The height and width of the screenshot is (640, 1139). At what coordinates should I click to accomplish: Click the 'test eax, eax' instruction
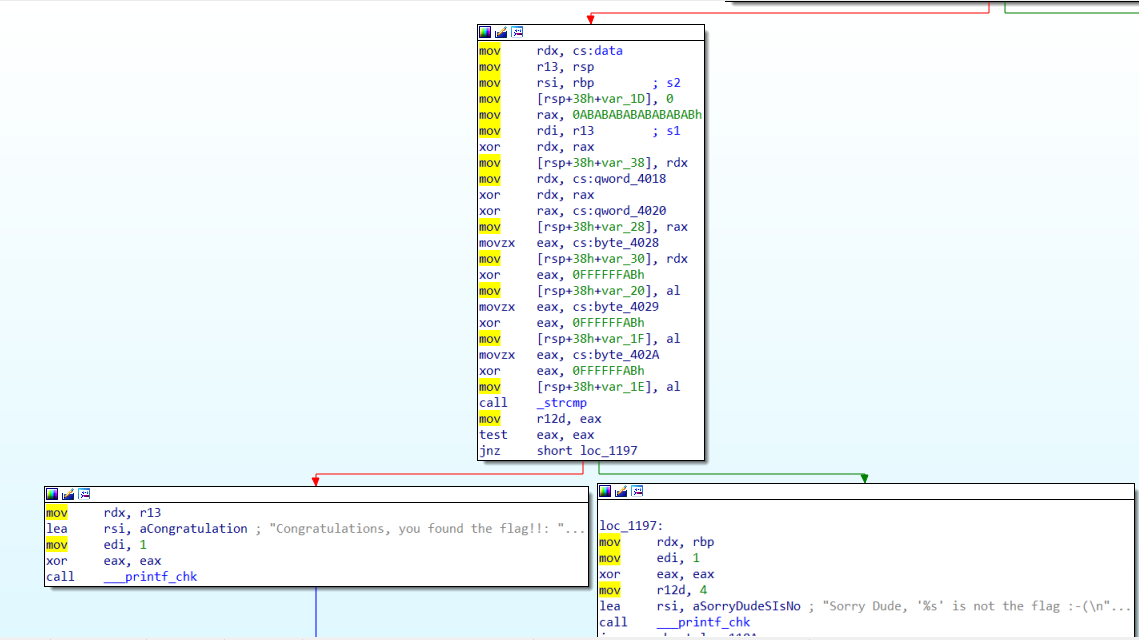click(x=536, y=434)
